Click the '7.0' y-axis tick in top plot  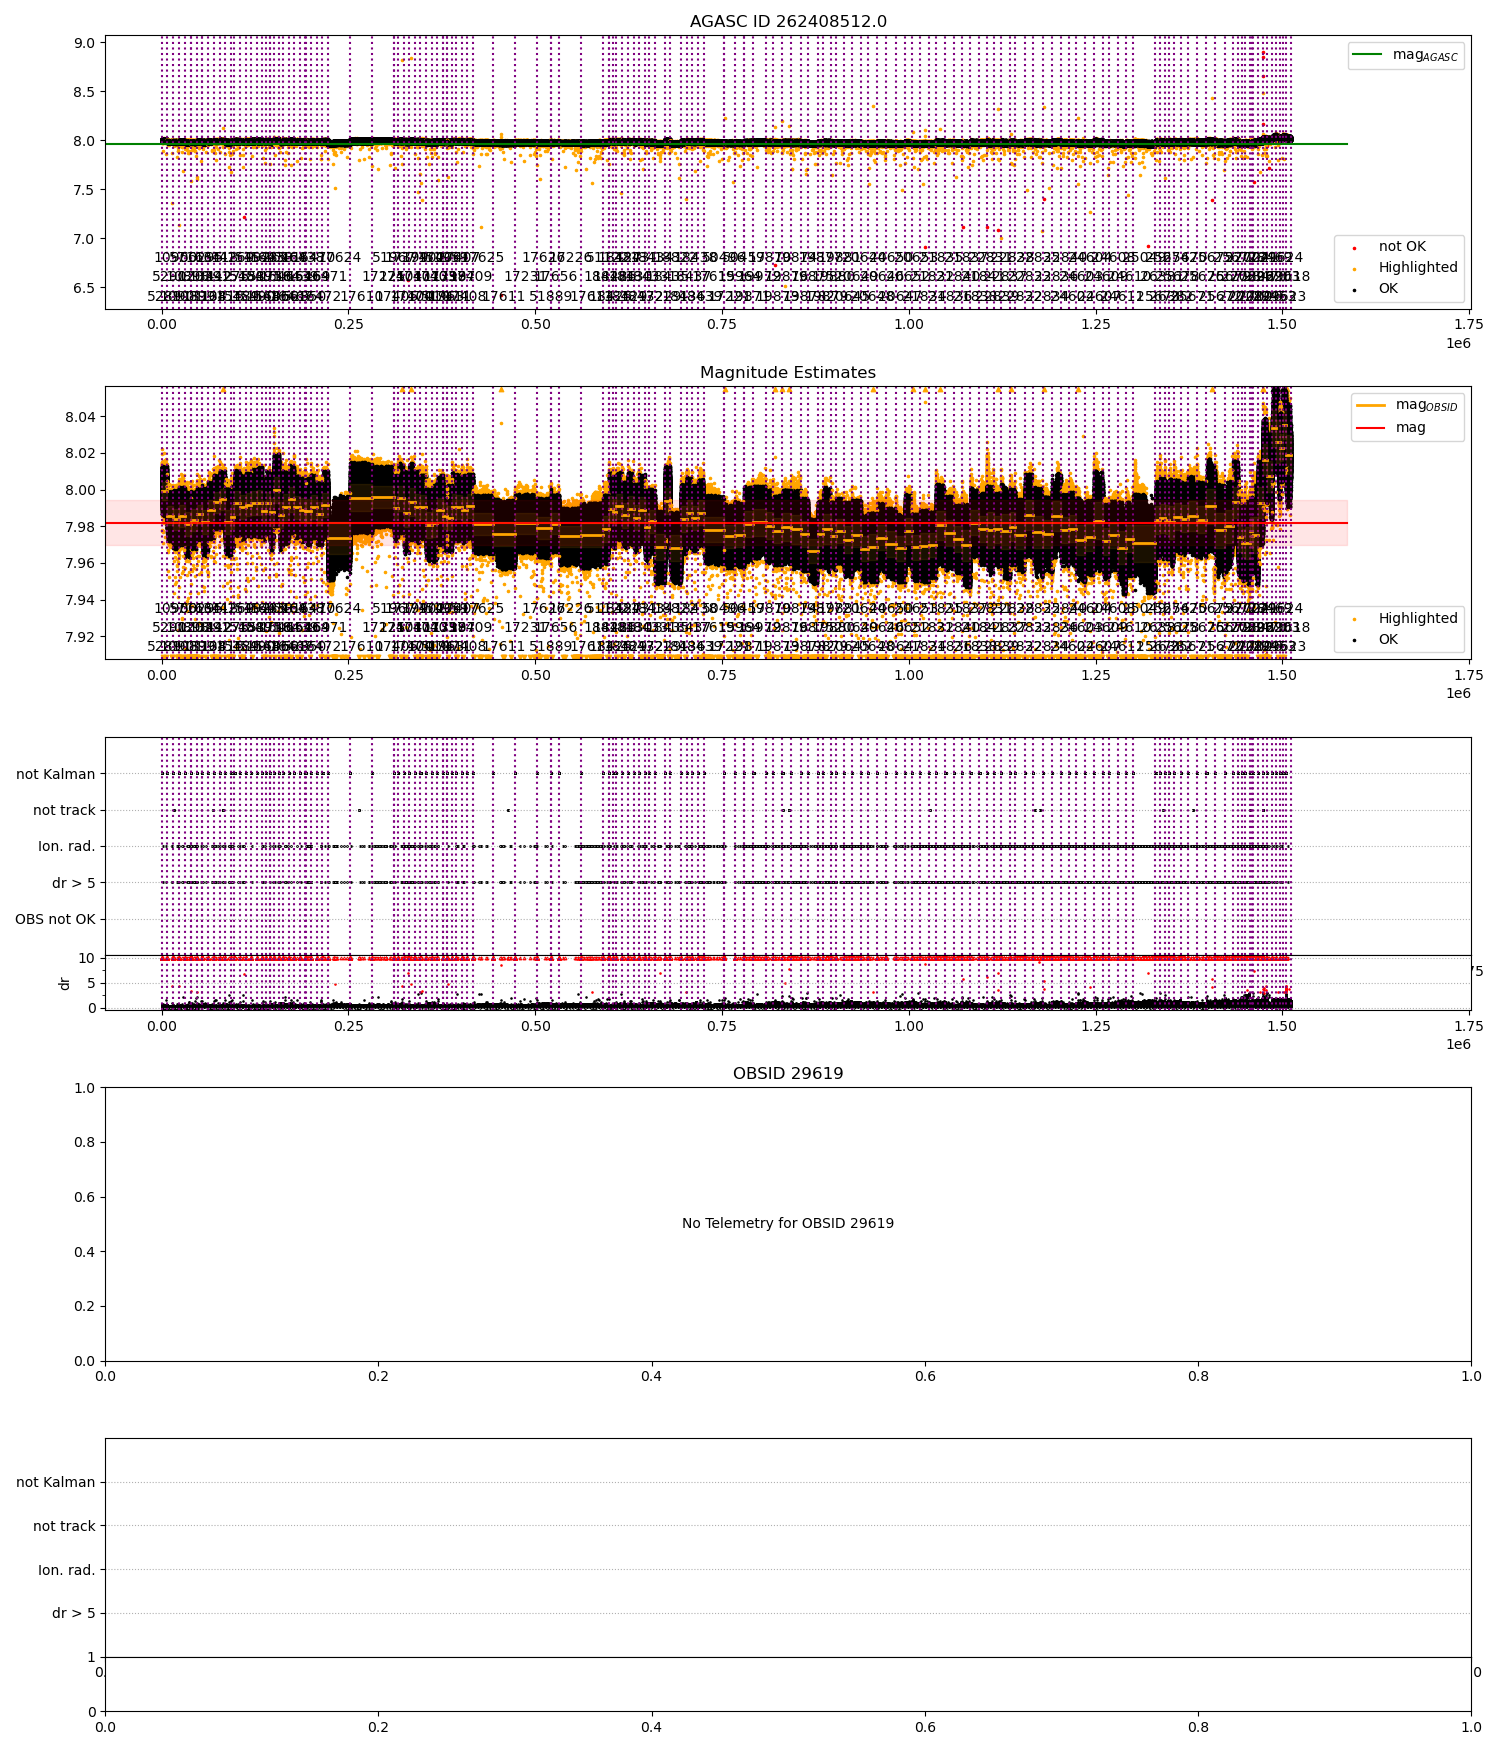point(85,239)
